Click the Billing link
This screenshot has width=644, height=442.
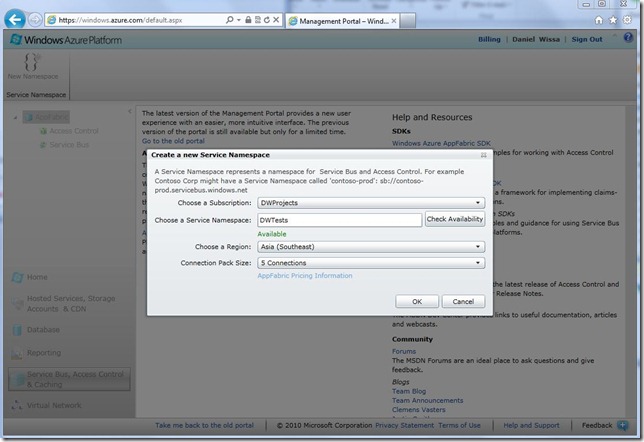489,39
